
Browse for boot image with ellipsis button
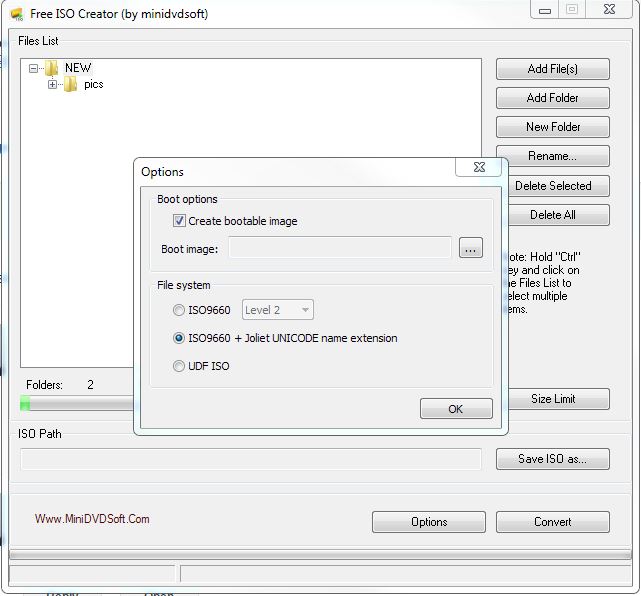pyautogui.click(x=471, y=248)
